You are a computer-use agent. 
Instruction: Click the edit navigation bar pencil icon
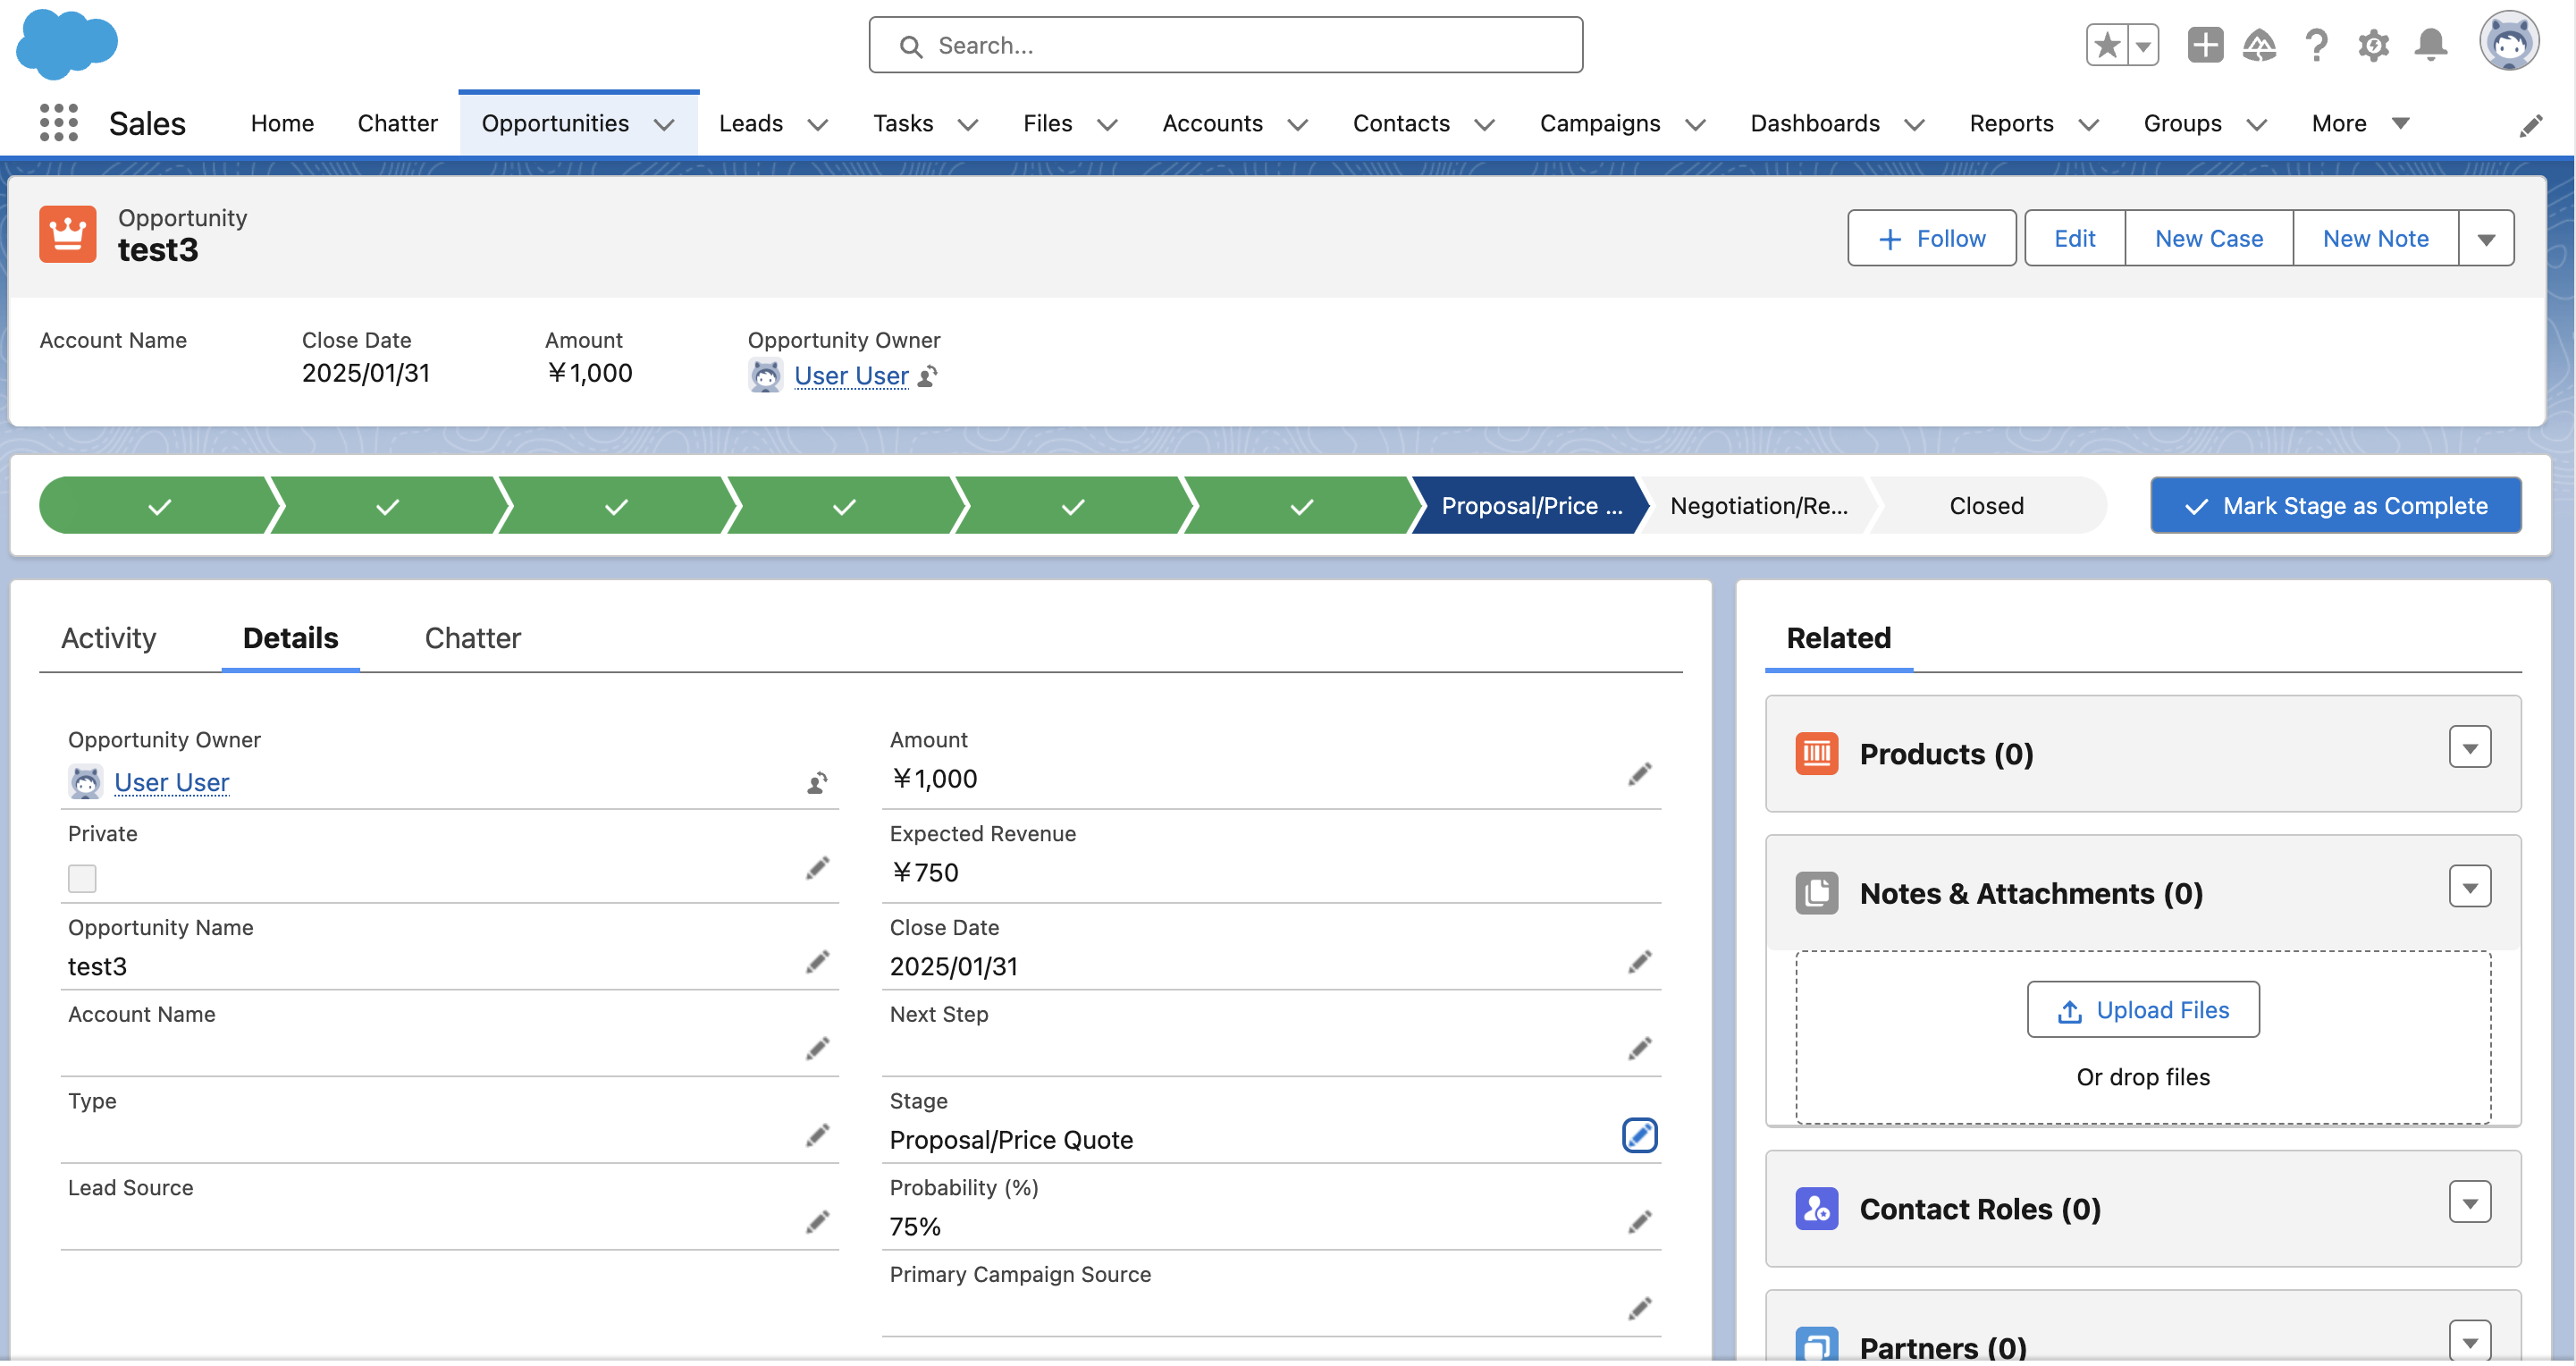coord(2531,125)
